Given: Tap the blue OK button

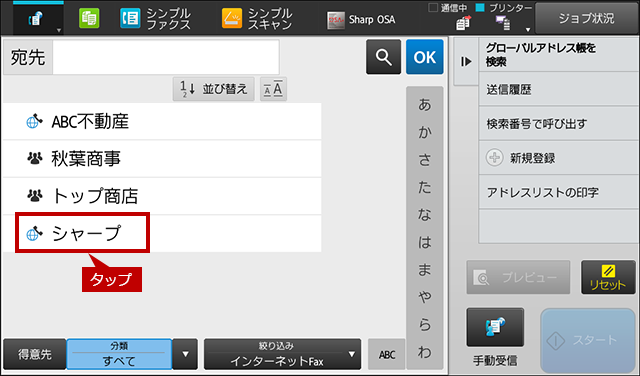Looking at the screenshot, I should point(424,57).
